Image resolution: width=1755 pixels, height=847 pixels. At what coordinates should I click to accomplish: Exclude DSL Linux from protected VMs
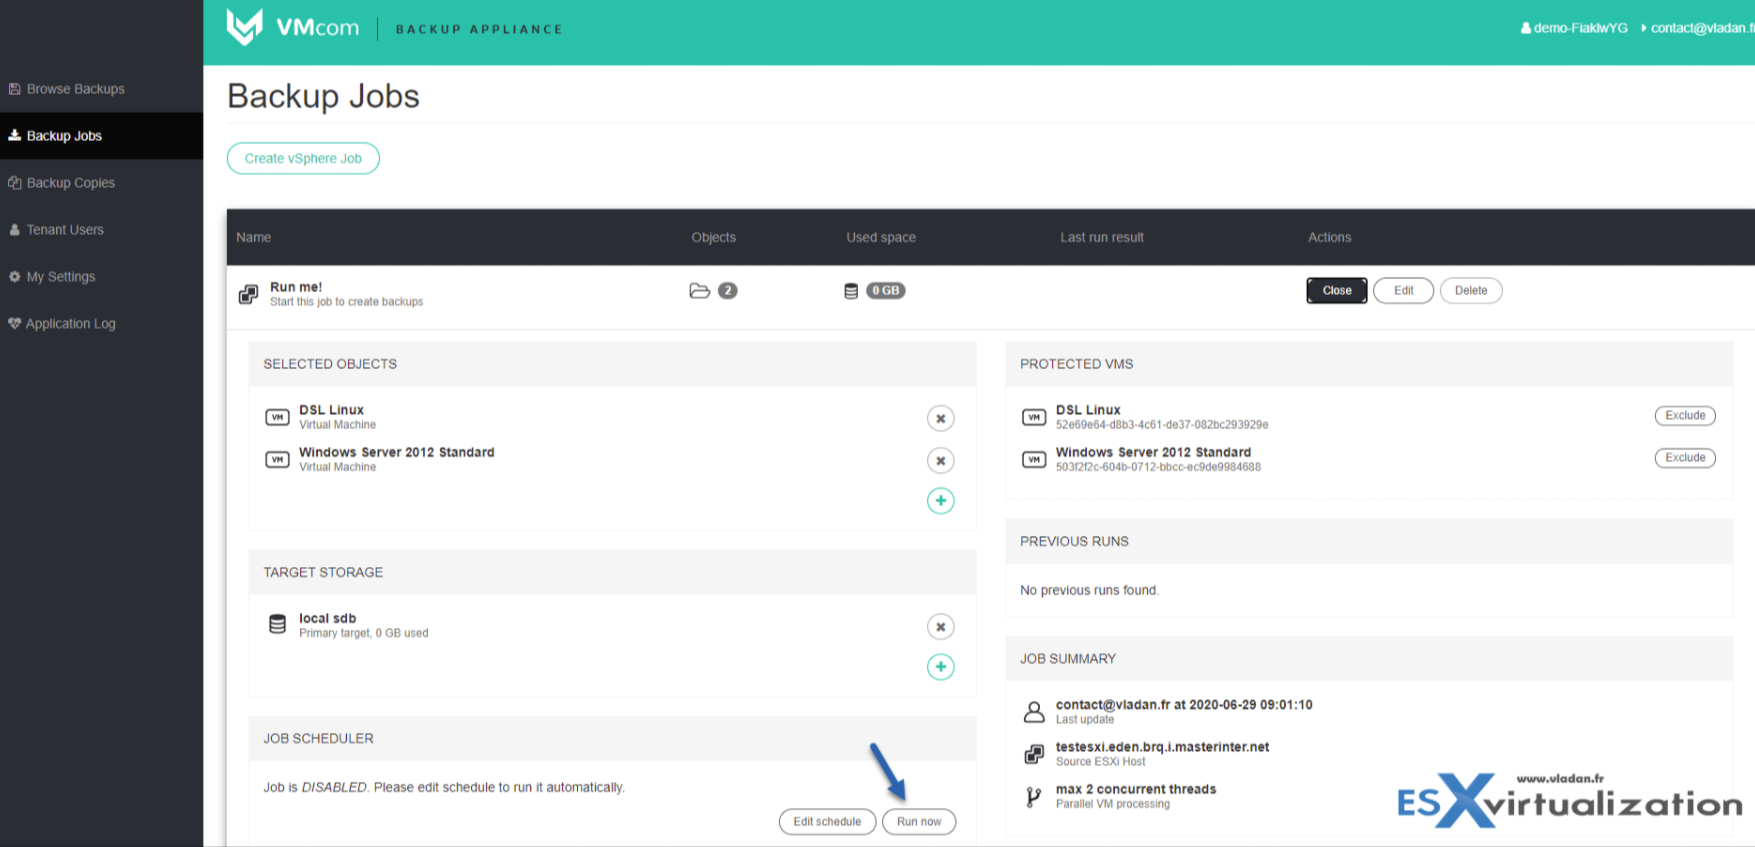(1685, 416)
